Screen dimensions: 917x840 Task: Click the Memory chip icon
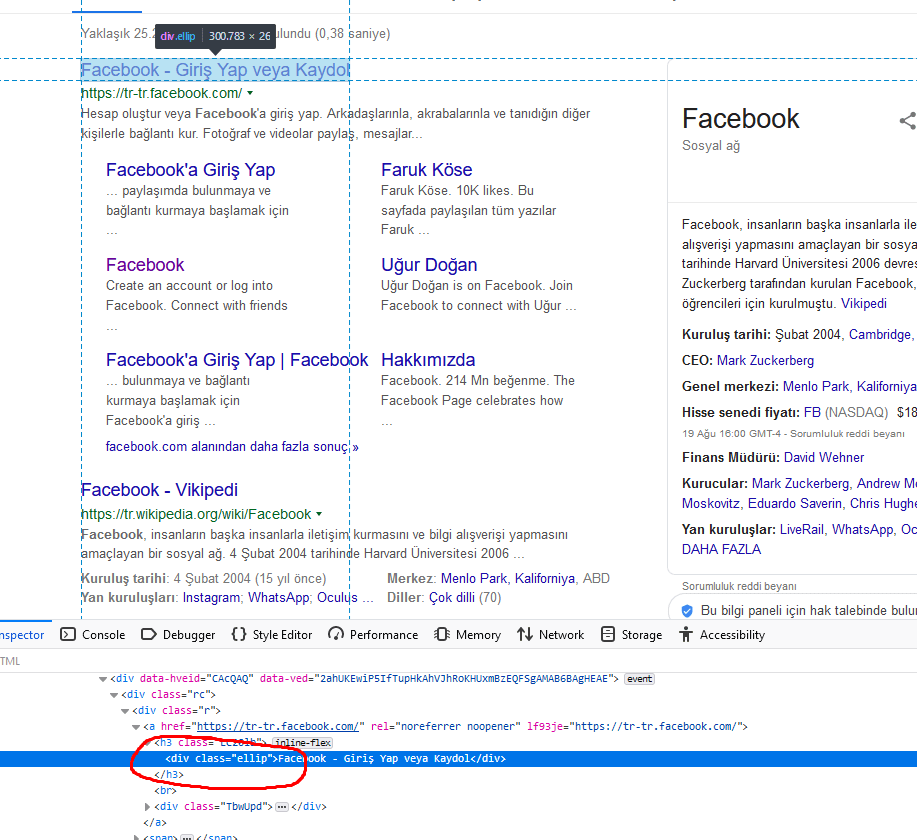click(x=442, y=635)
